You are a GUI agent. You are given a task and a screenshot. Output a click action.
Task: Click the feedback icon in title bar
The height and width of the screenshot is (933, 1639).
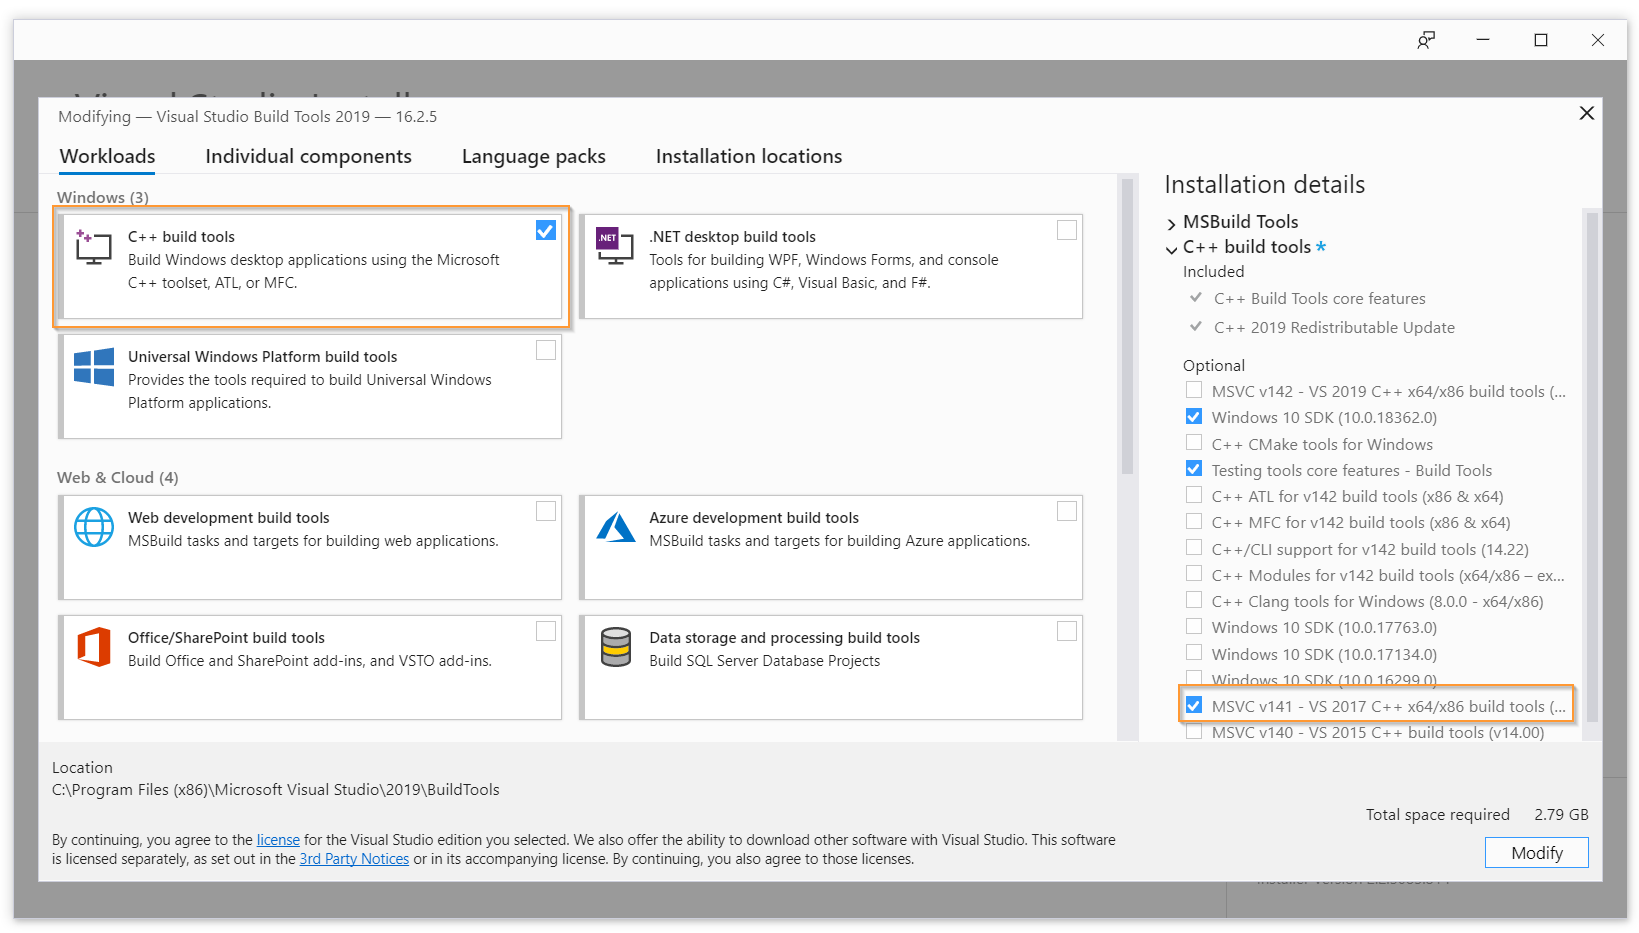coord(1425,40)
